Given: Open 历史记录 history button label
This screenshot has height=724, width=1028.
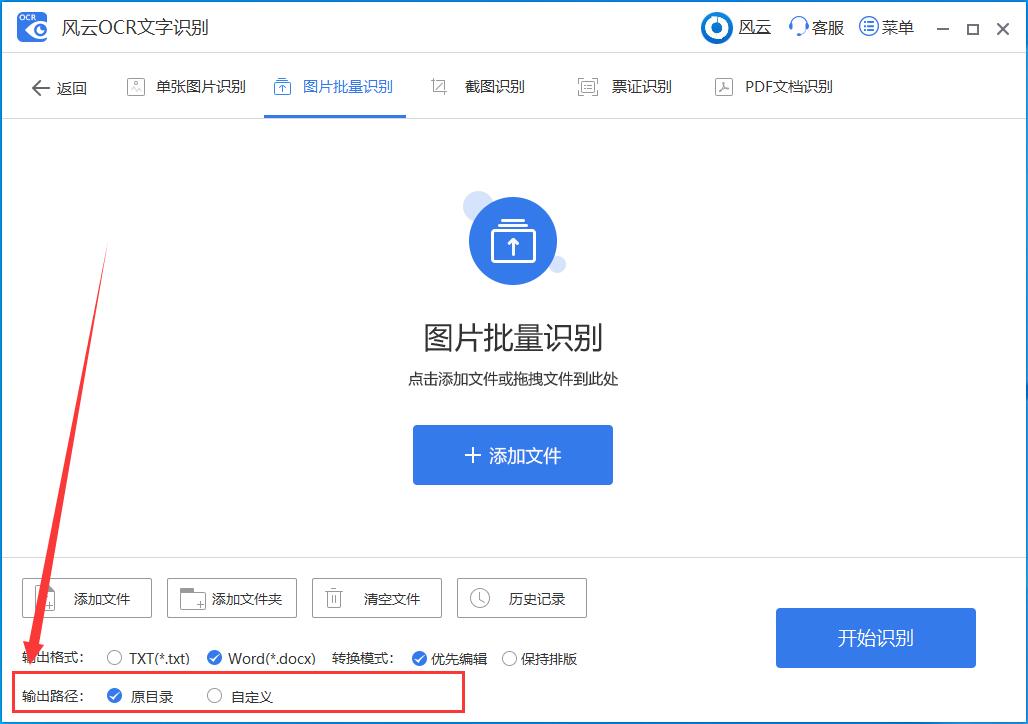Looking at the screenshot, I should [537, 599].
